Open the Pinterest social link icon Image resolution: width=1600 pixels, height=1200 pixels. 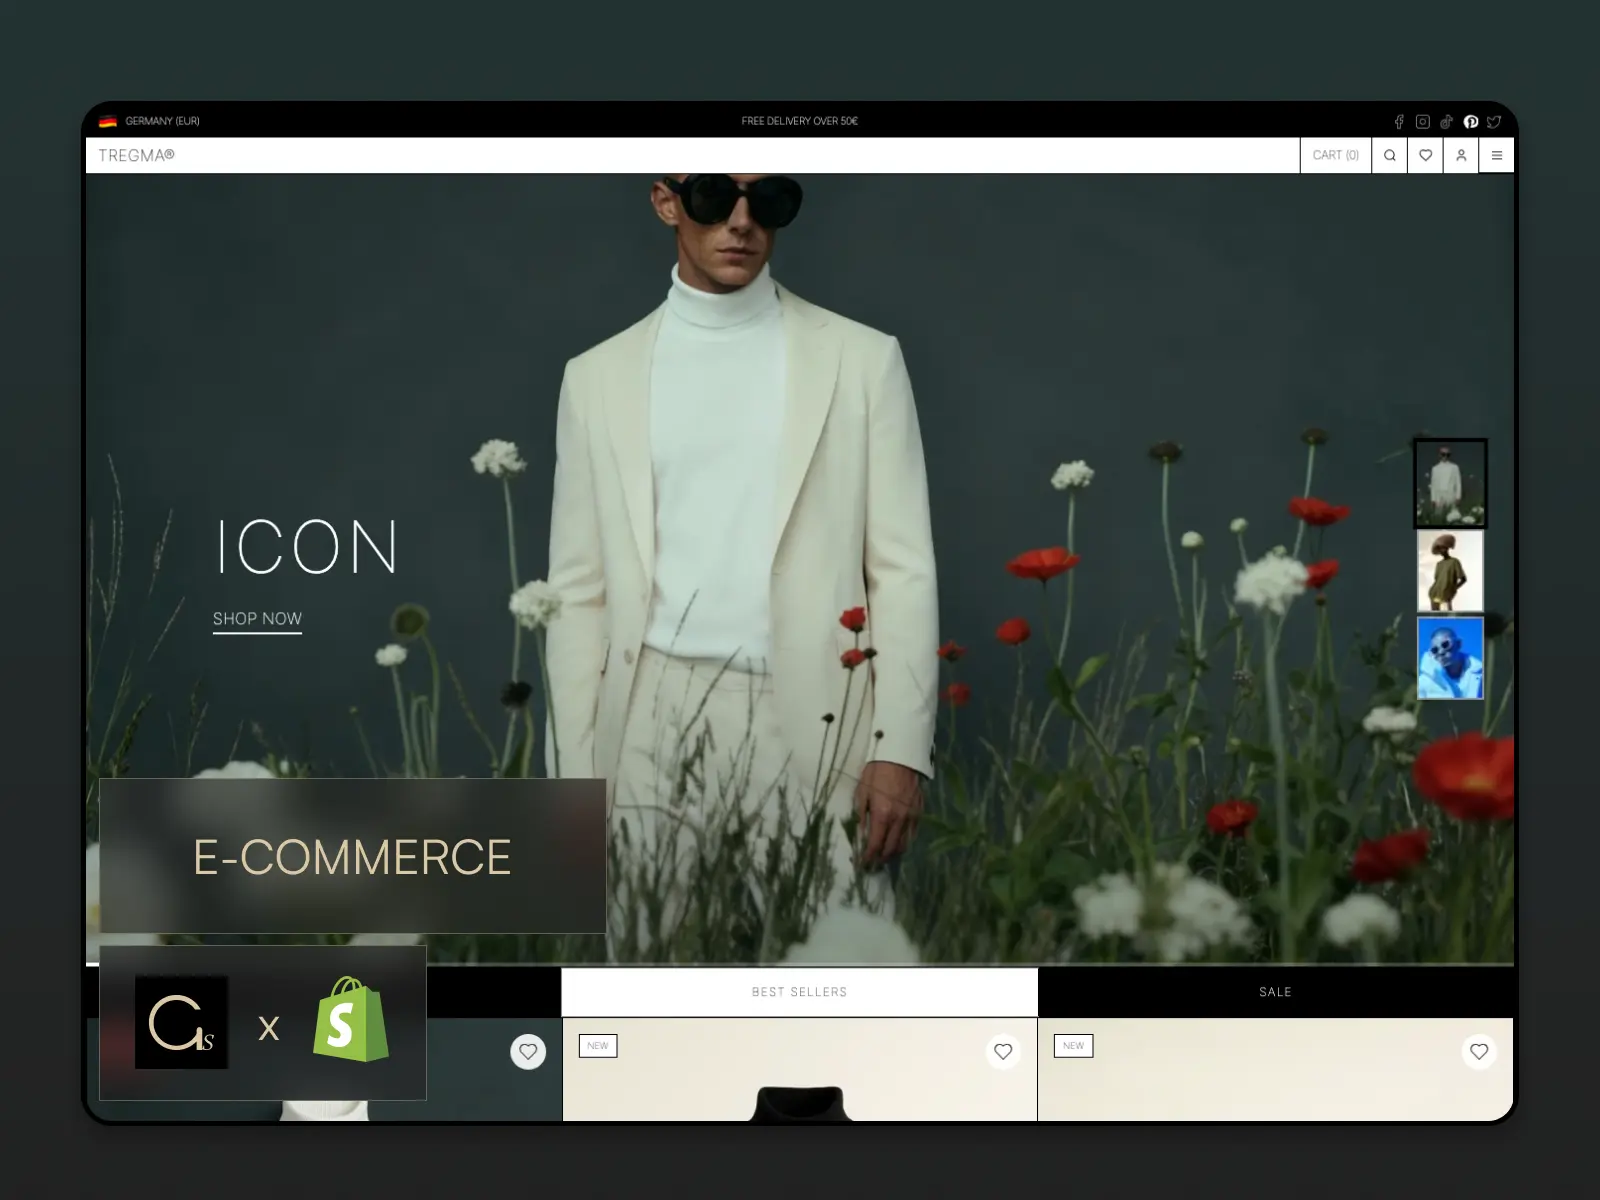[1470, 122]
